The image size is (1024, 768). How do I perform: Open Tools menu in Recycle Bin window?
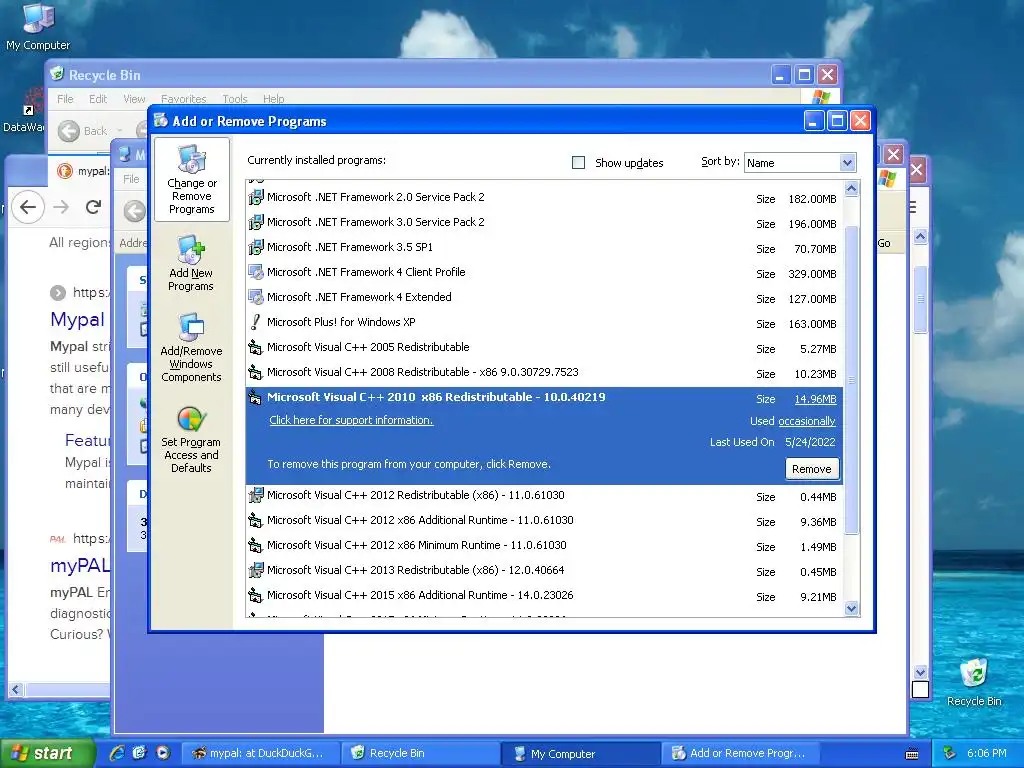tap(234, 99)
